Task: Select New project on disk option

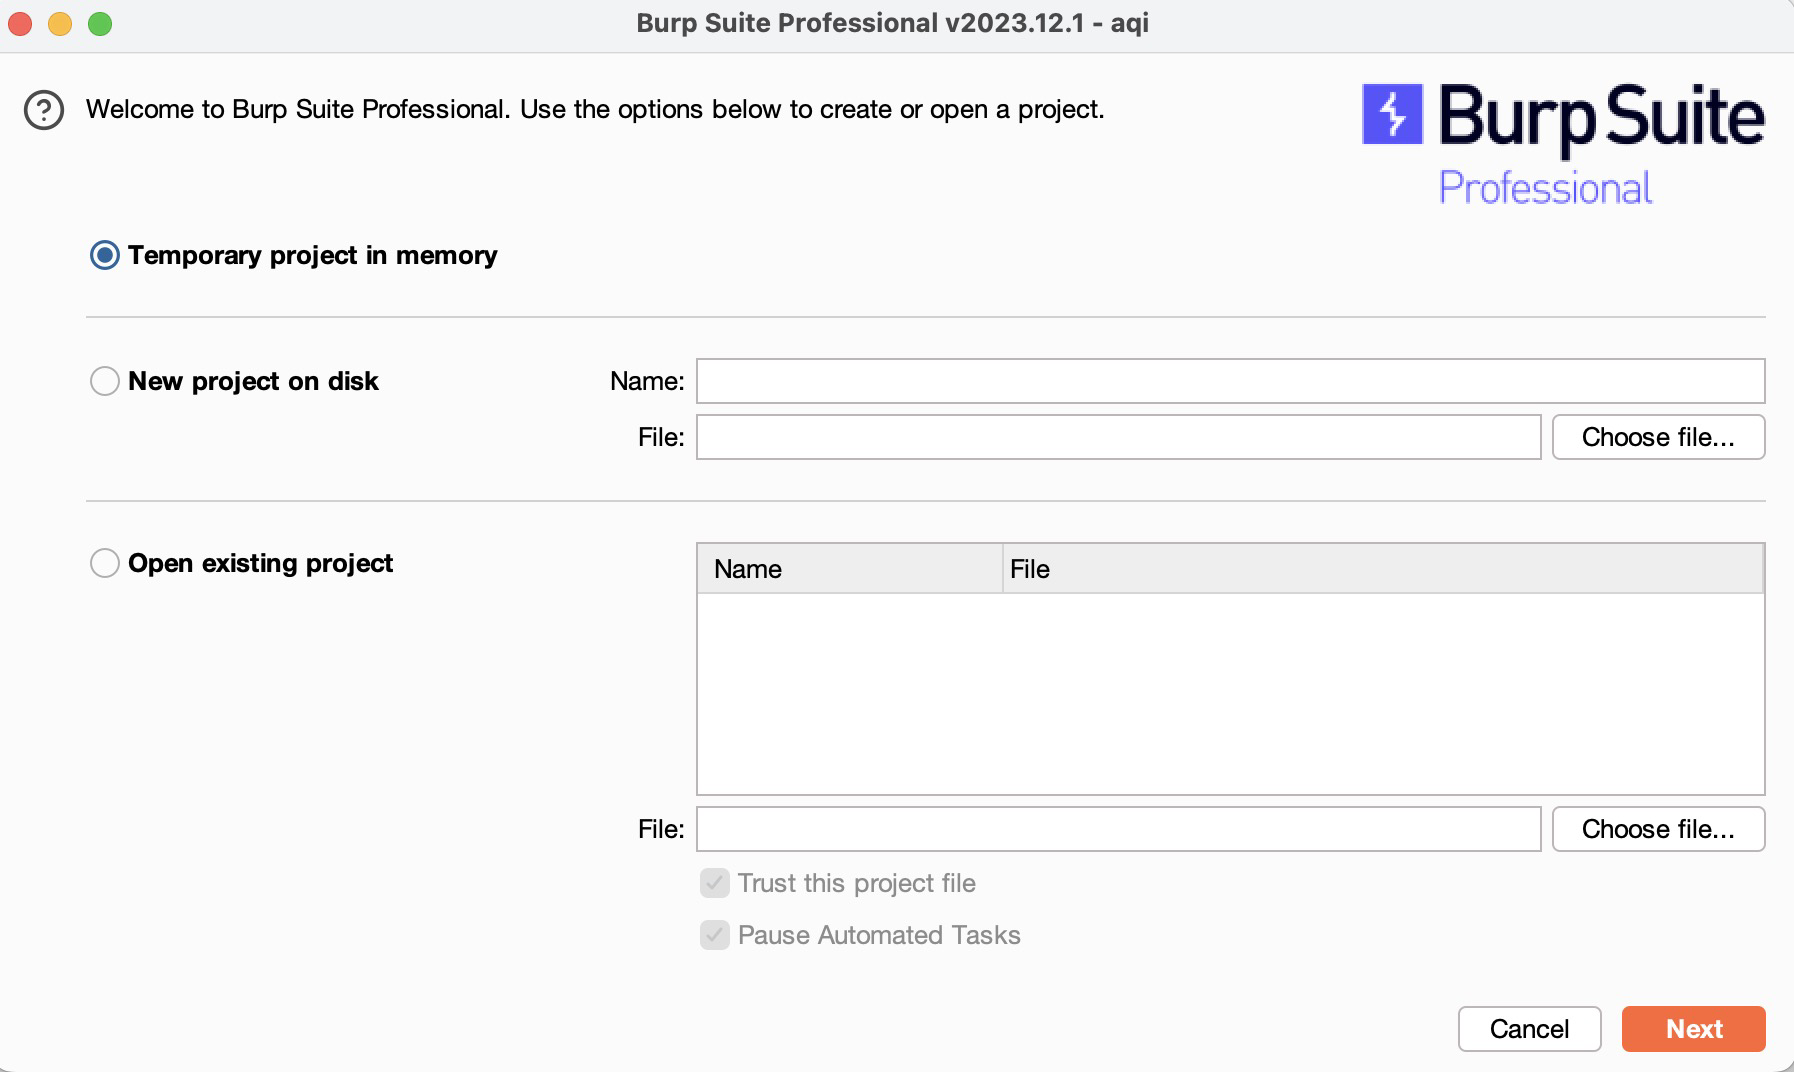Action: [105, 381]
